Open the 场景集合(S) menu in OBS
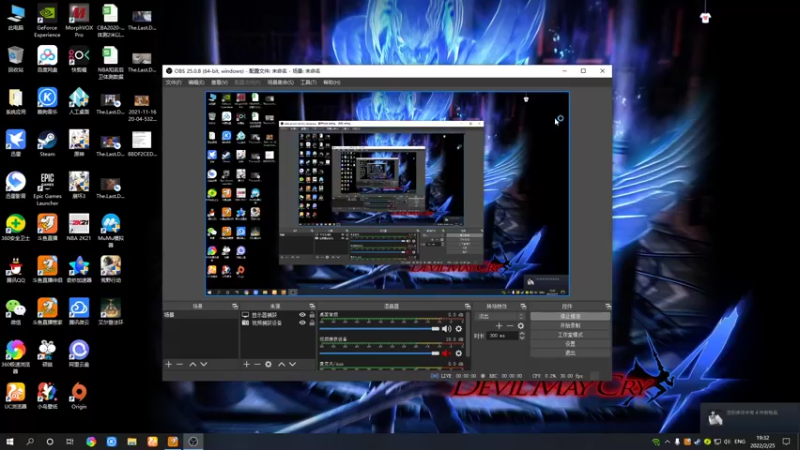The height and width of the screenshot is (450, 800). tap(281, 82)
